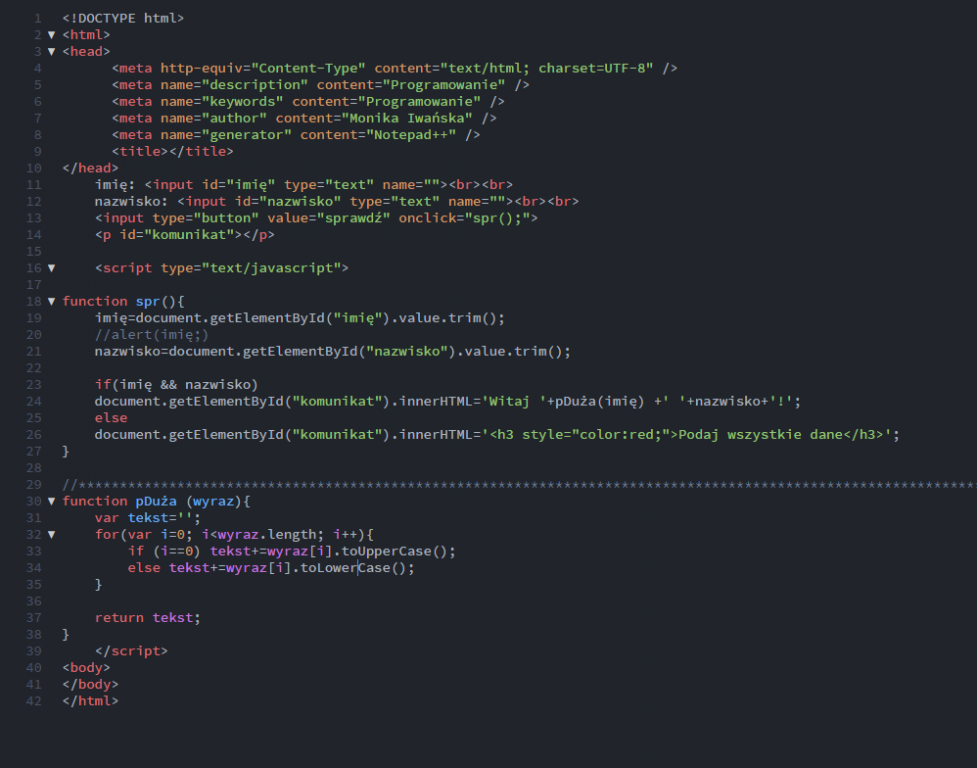Click the "charset=UTF-8" text in the meta tag

(592, 68)
